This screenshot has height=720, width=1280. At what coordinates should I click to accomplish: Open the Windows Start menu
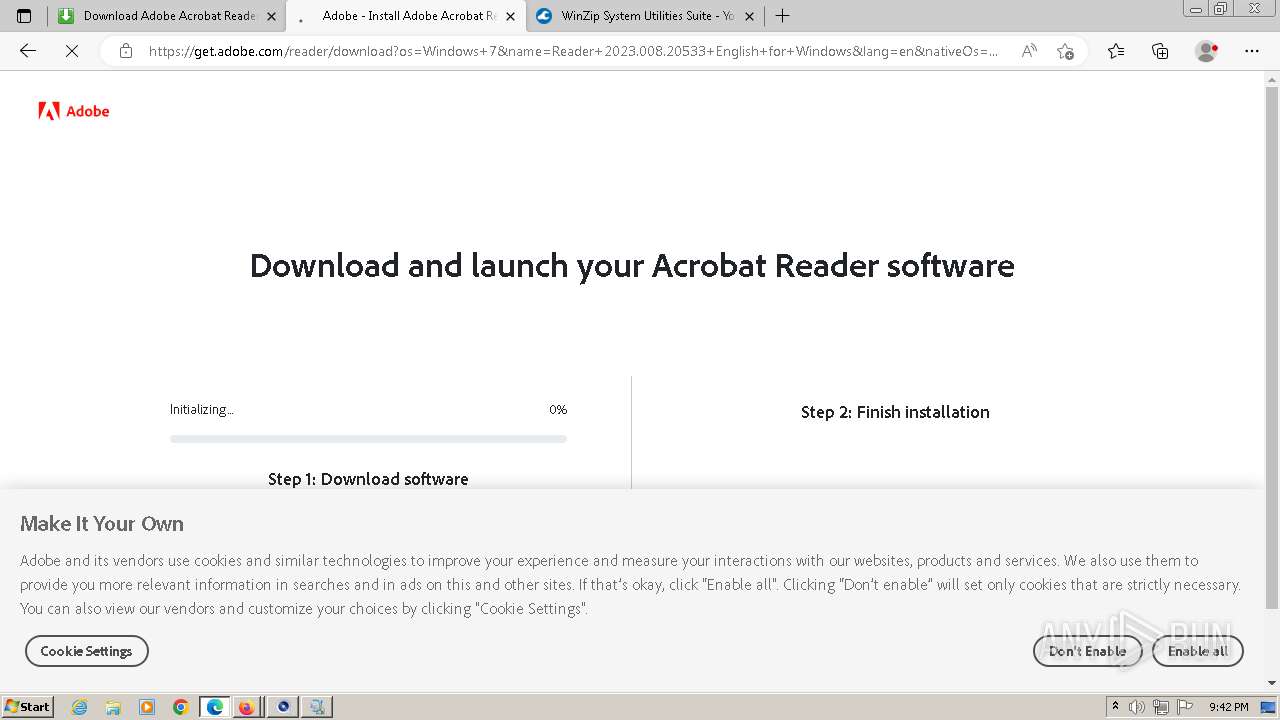click(27, 707)
